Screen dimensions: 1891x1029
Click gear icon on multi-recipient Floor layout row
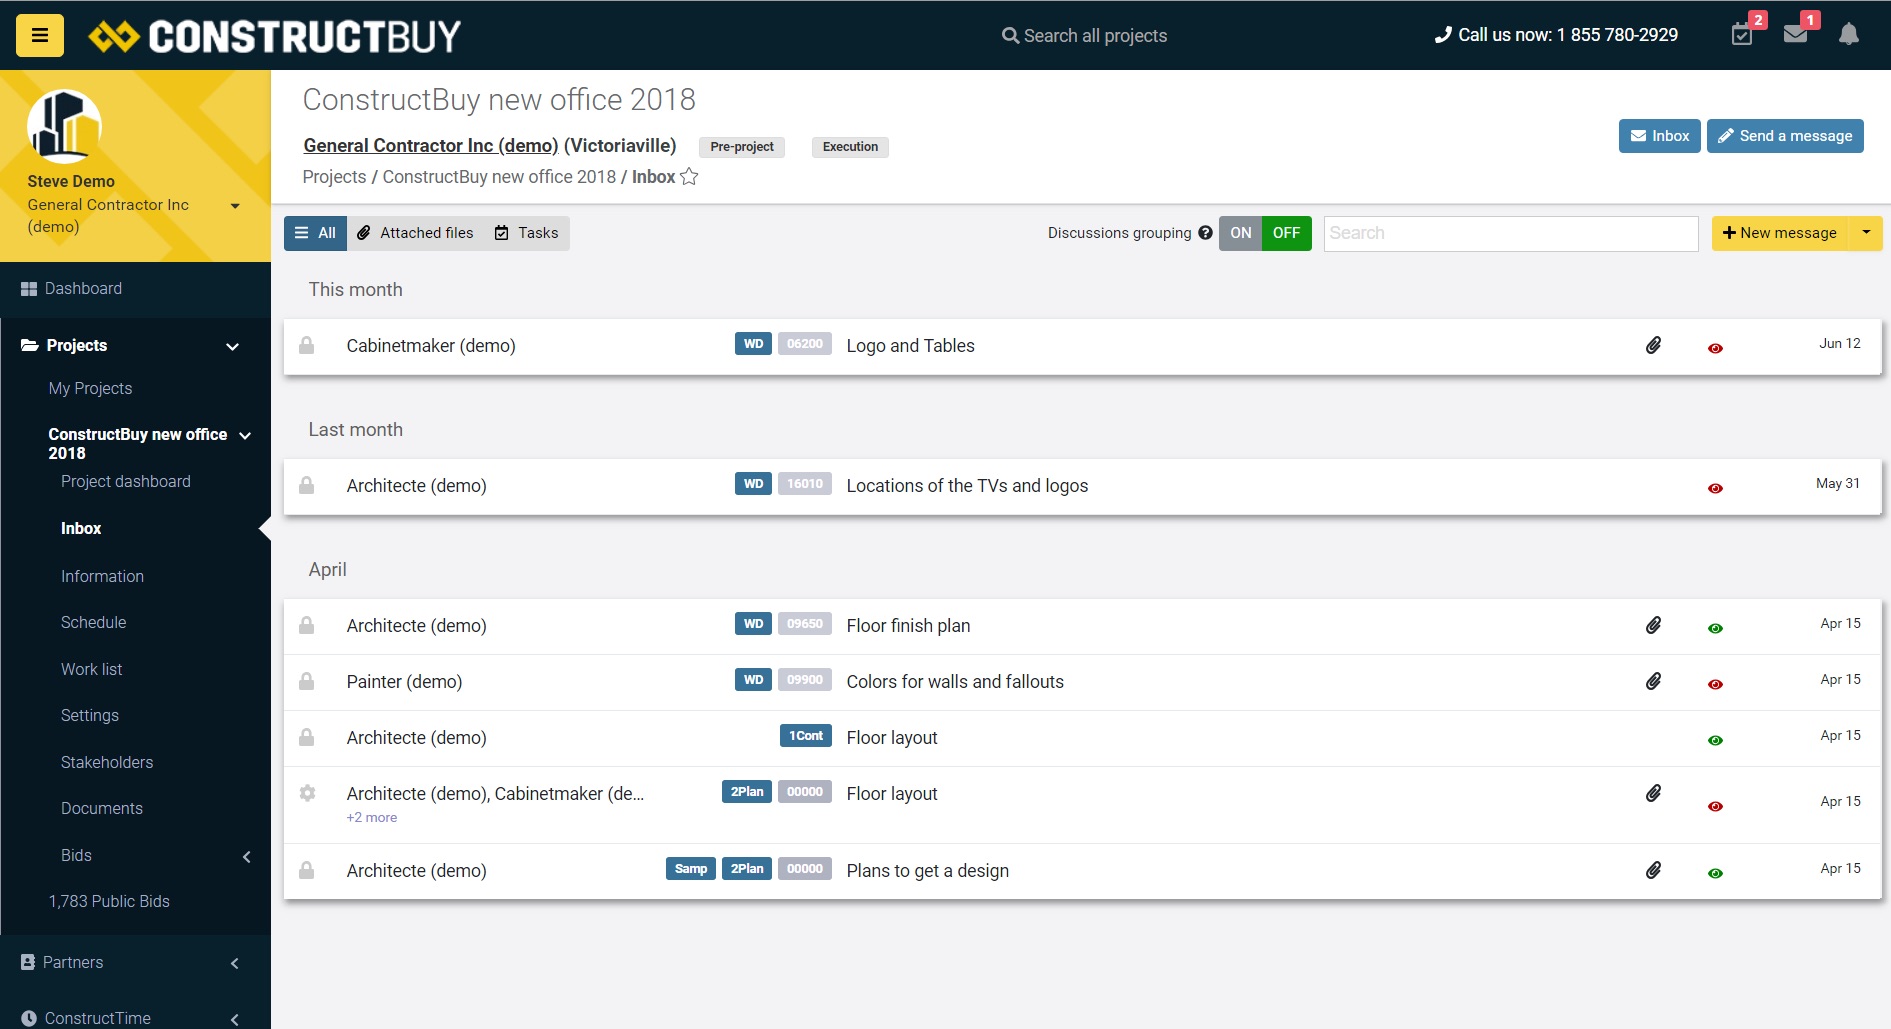(x=307, y=793)
